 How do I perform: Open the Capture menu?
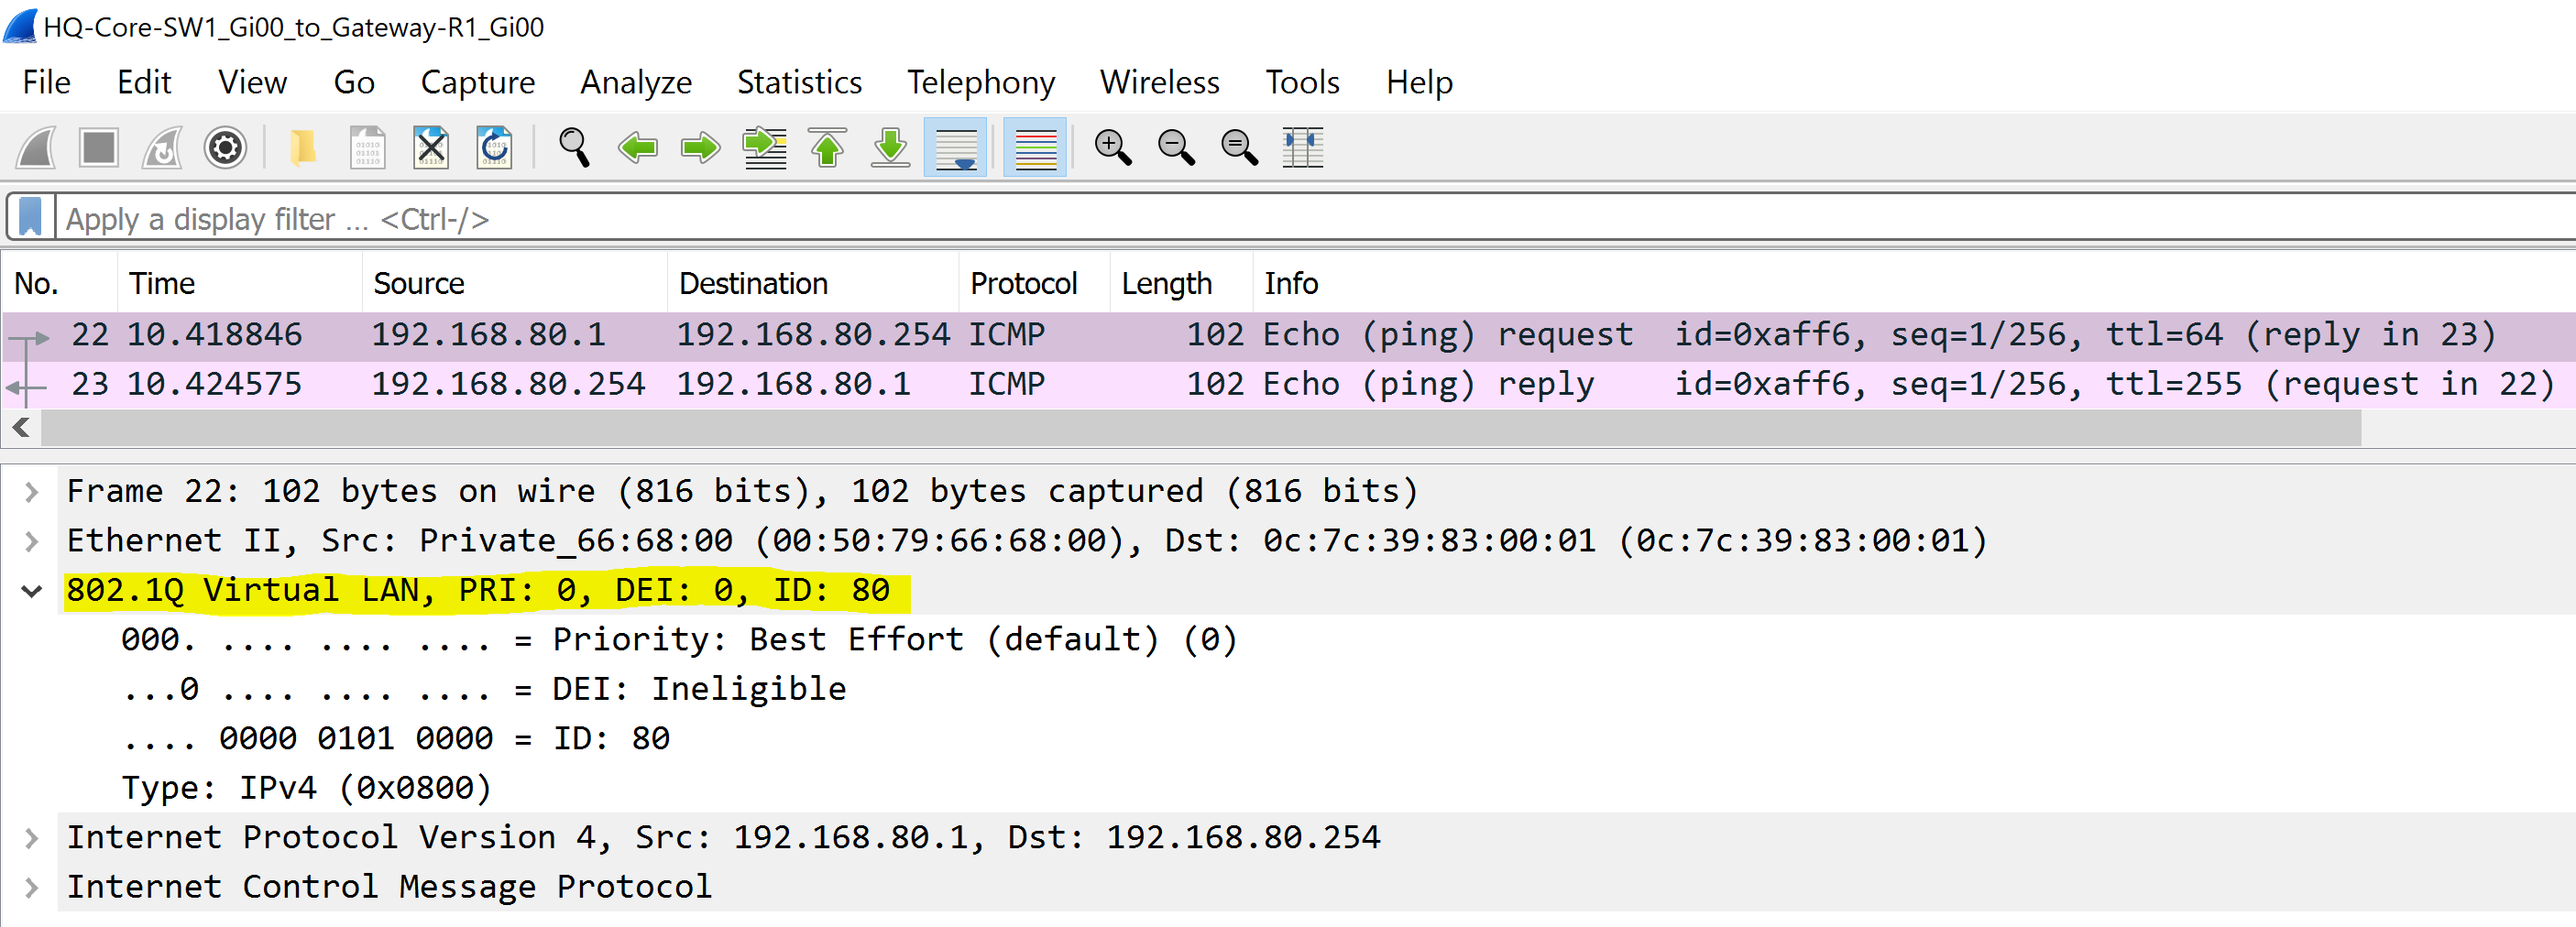click(478, 82)
